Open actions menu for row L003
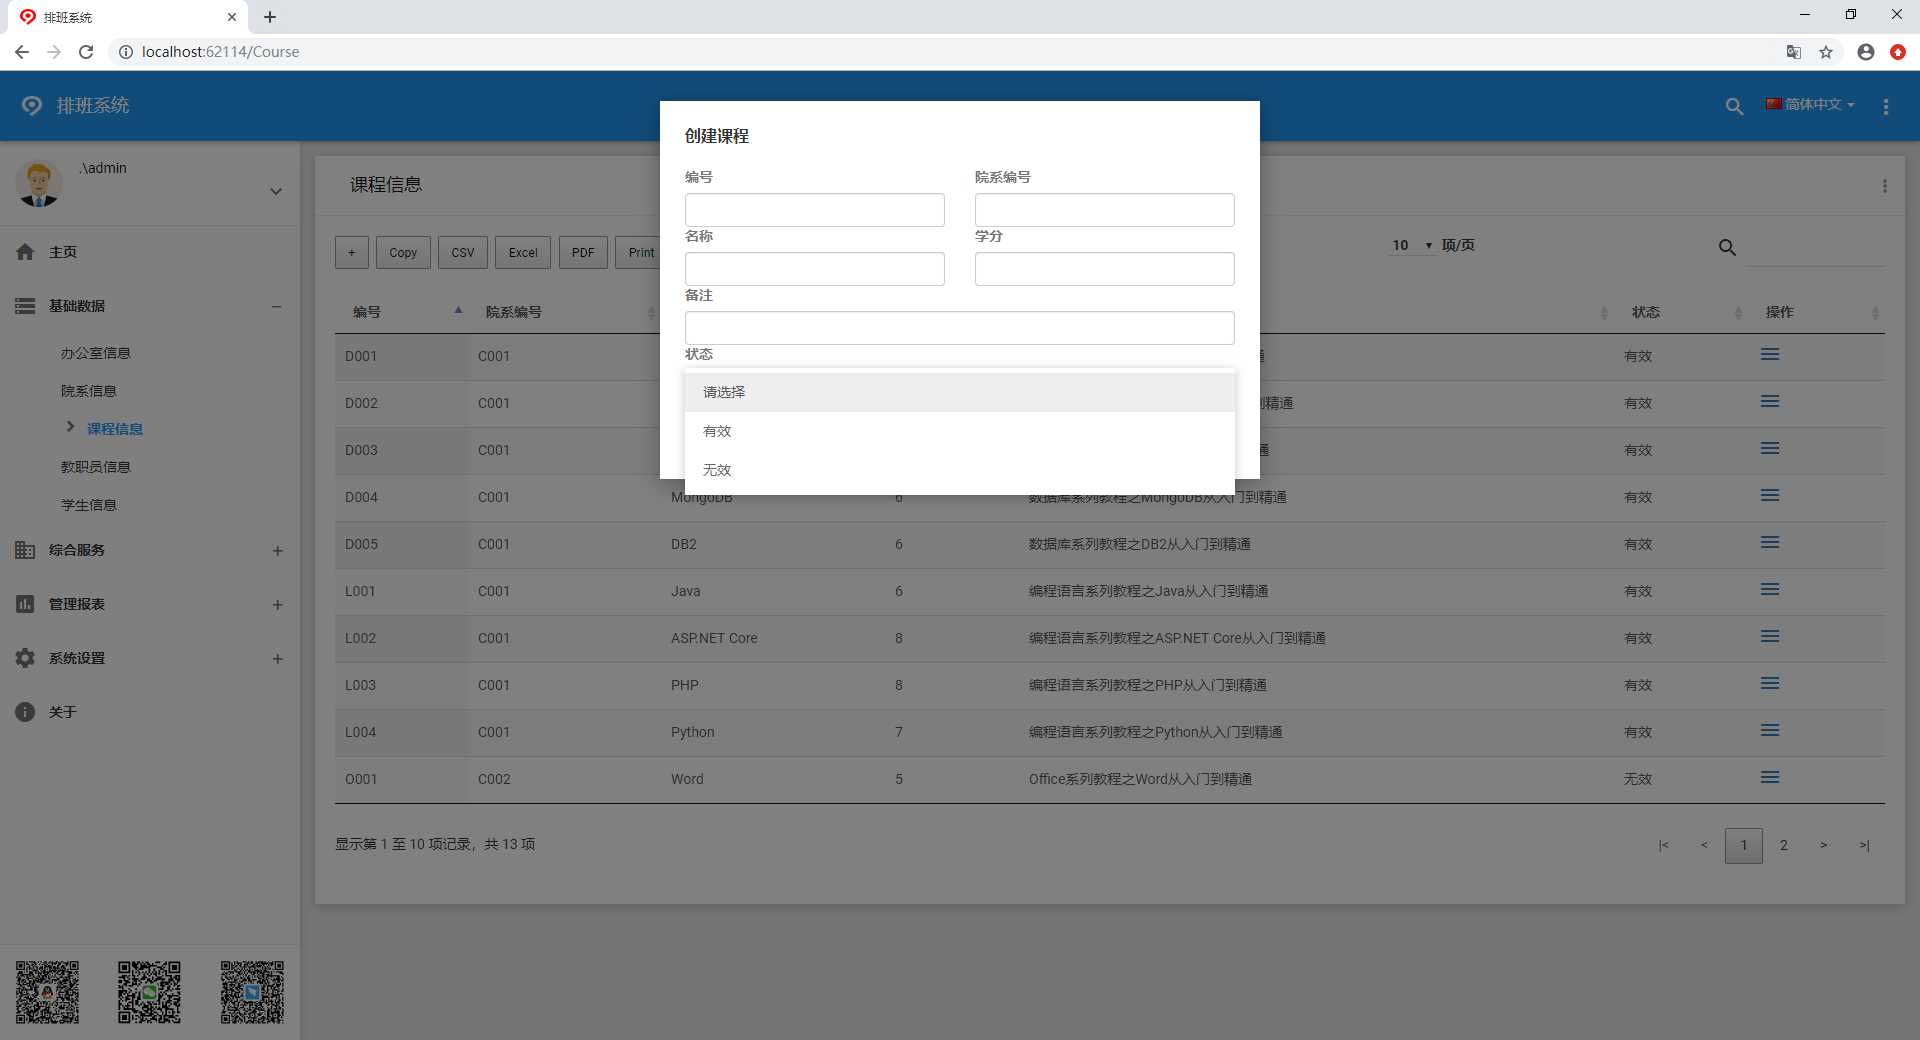The height and width of the screenshot is (1040, 1920). [x=1770, y=683]
